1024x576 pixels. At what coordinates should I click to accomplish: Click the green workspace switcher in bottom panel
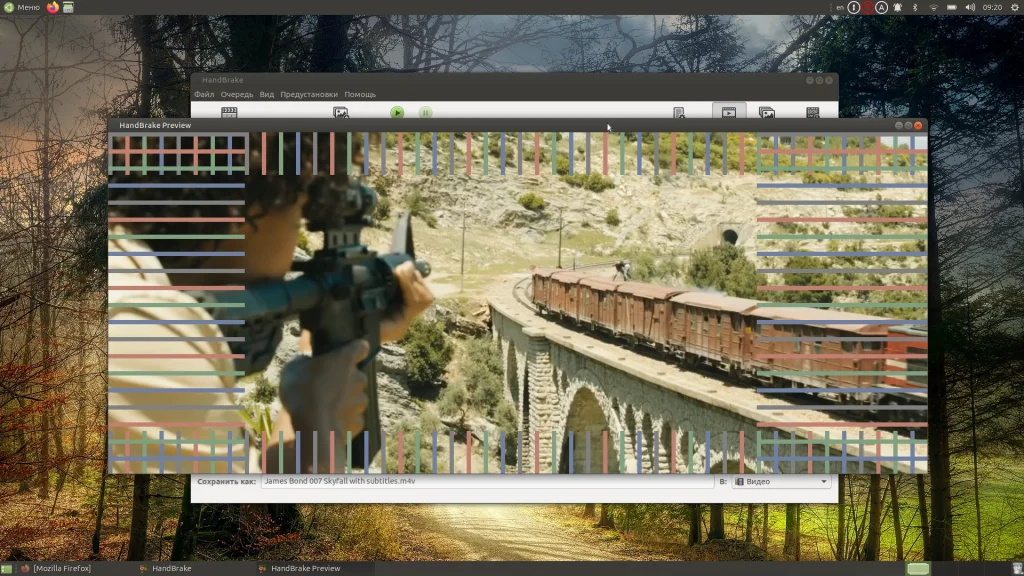coord(918,569)
